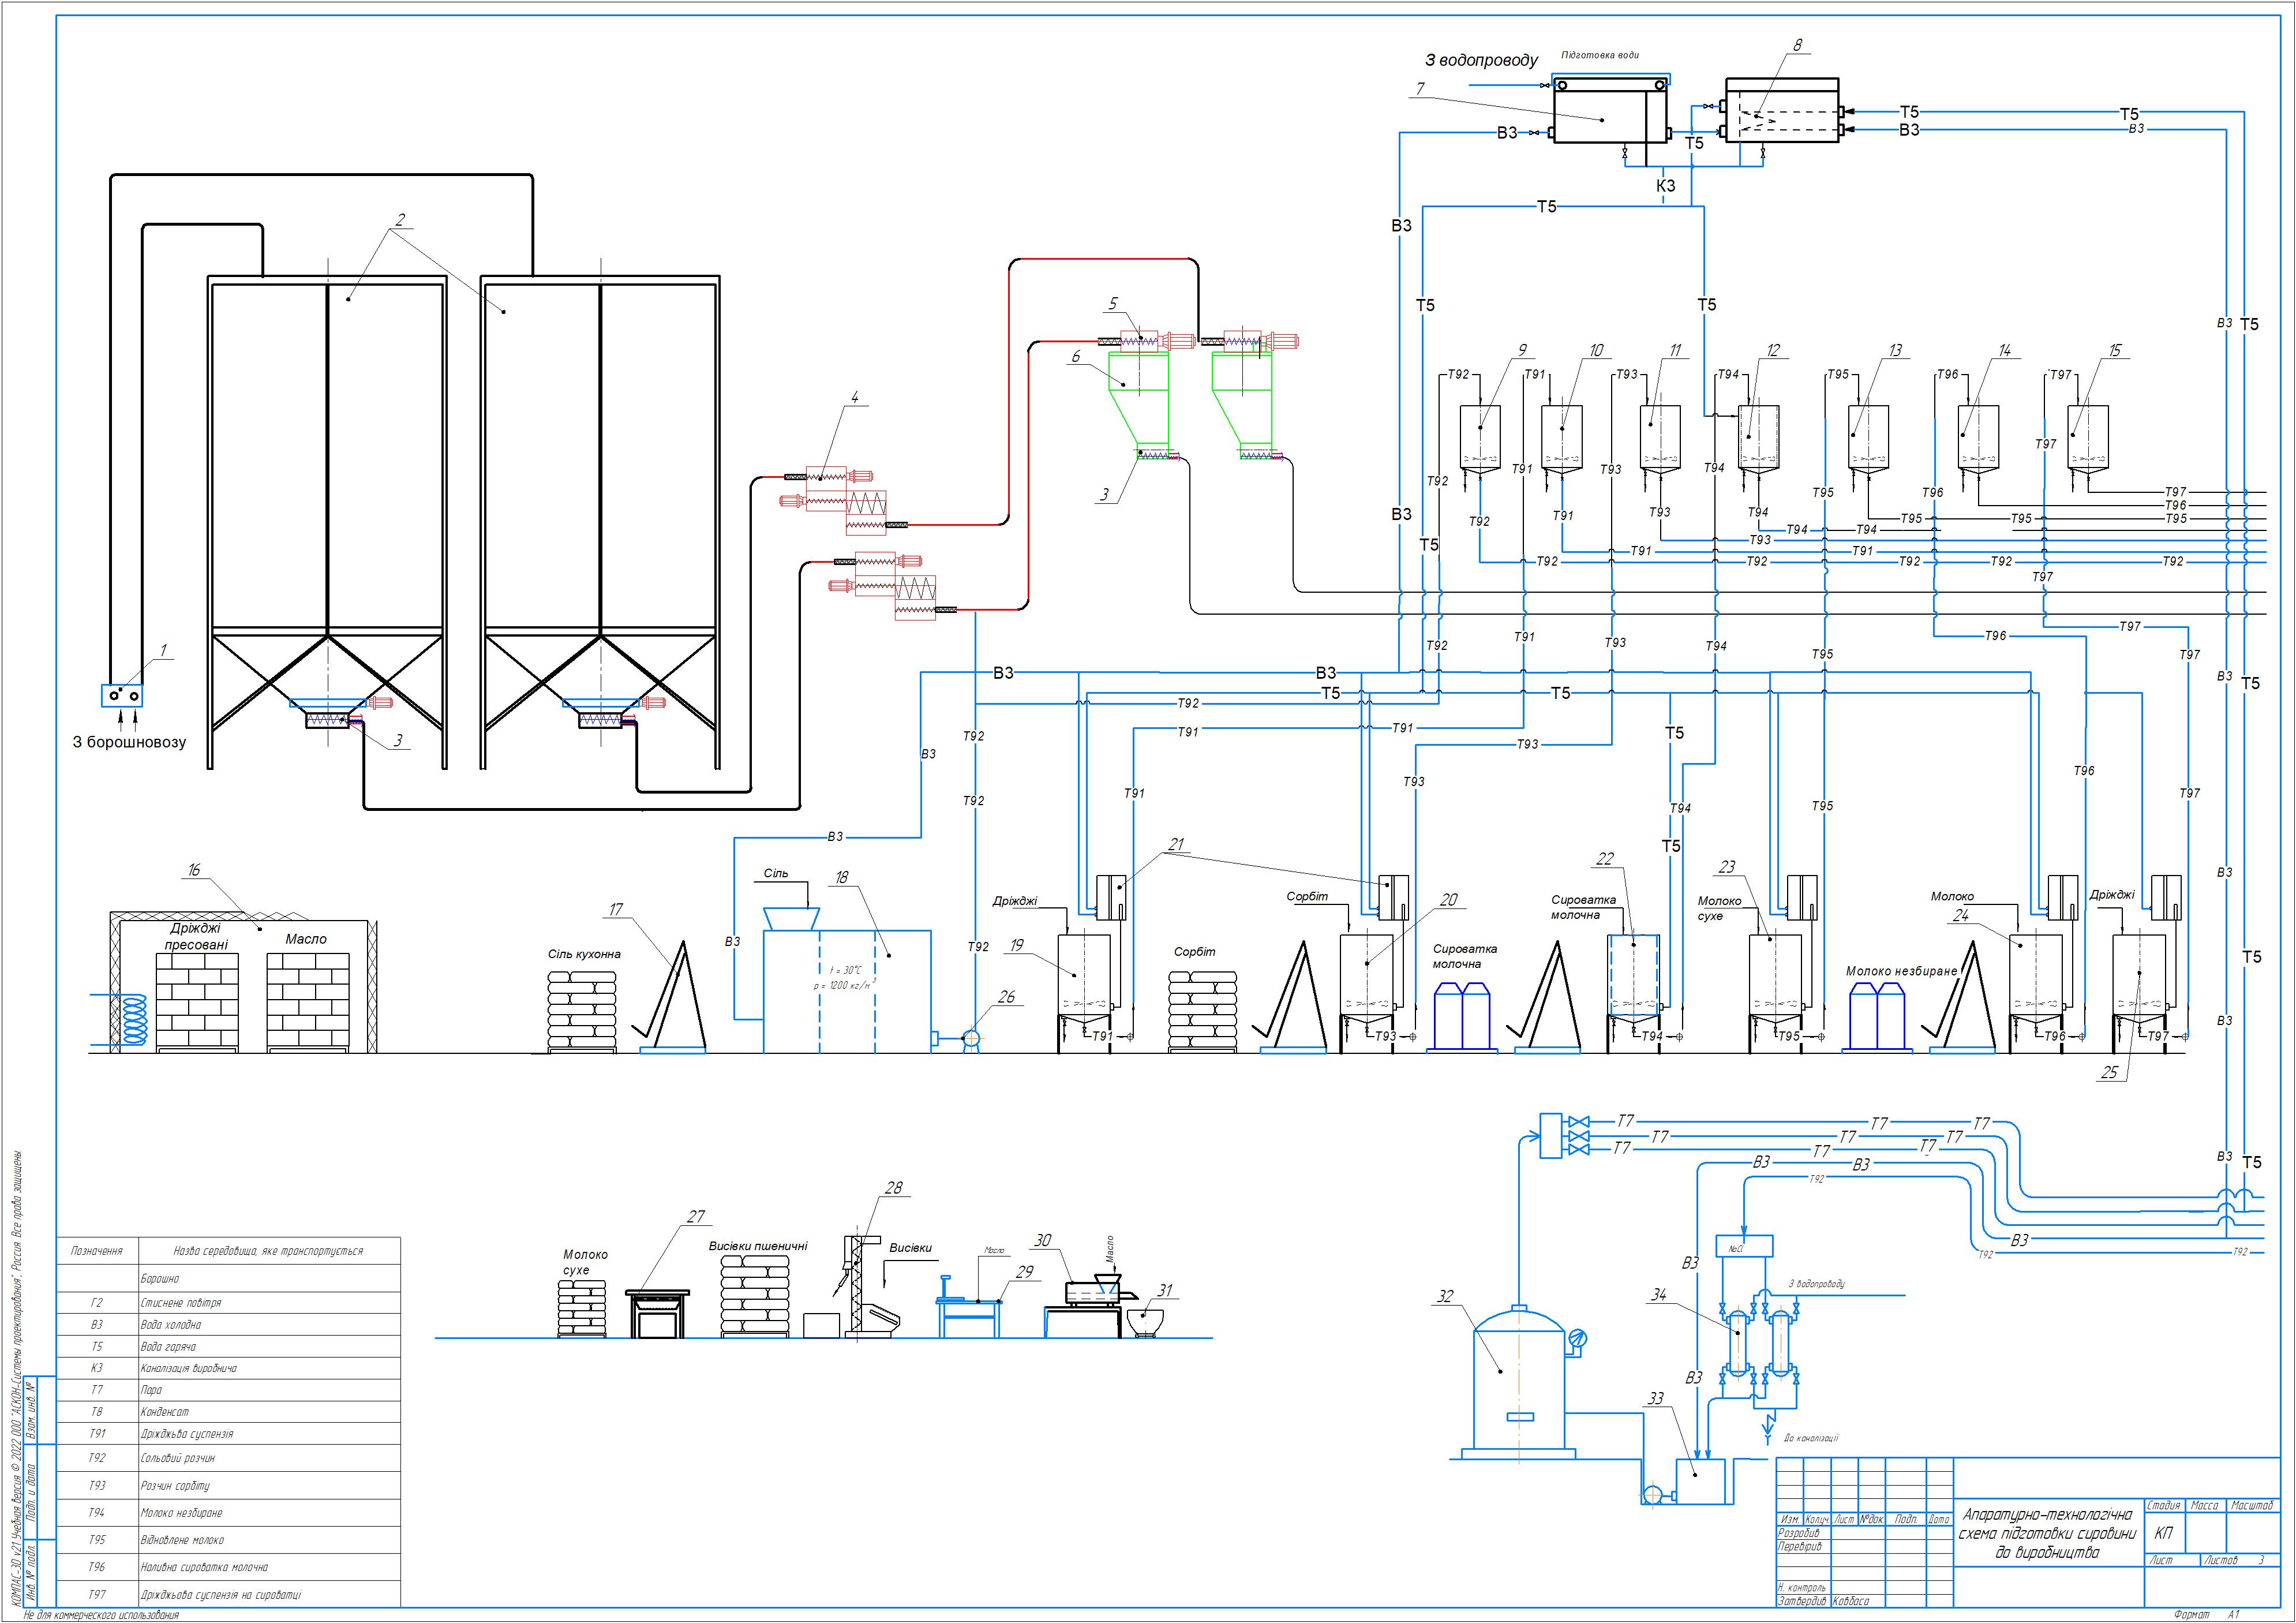This screenshot has width=2296, height=1623.
Task: Select the 'Дріжджі пресовані' label
Action: tap(196, 936)
